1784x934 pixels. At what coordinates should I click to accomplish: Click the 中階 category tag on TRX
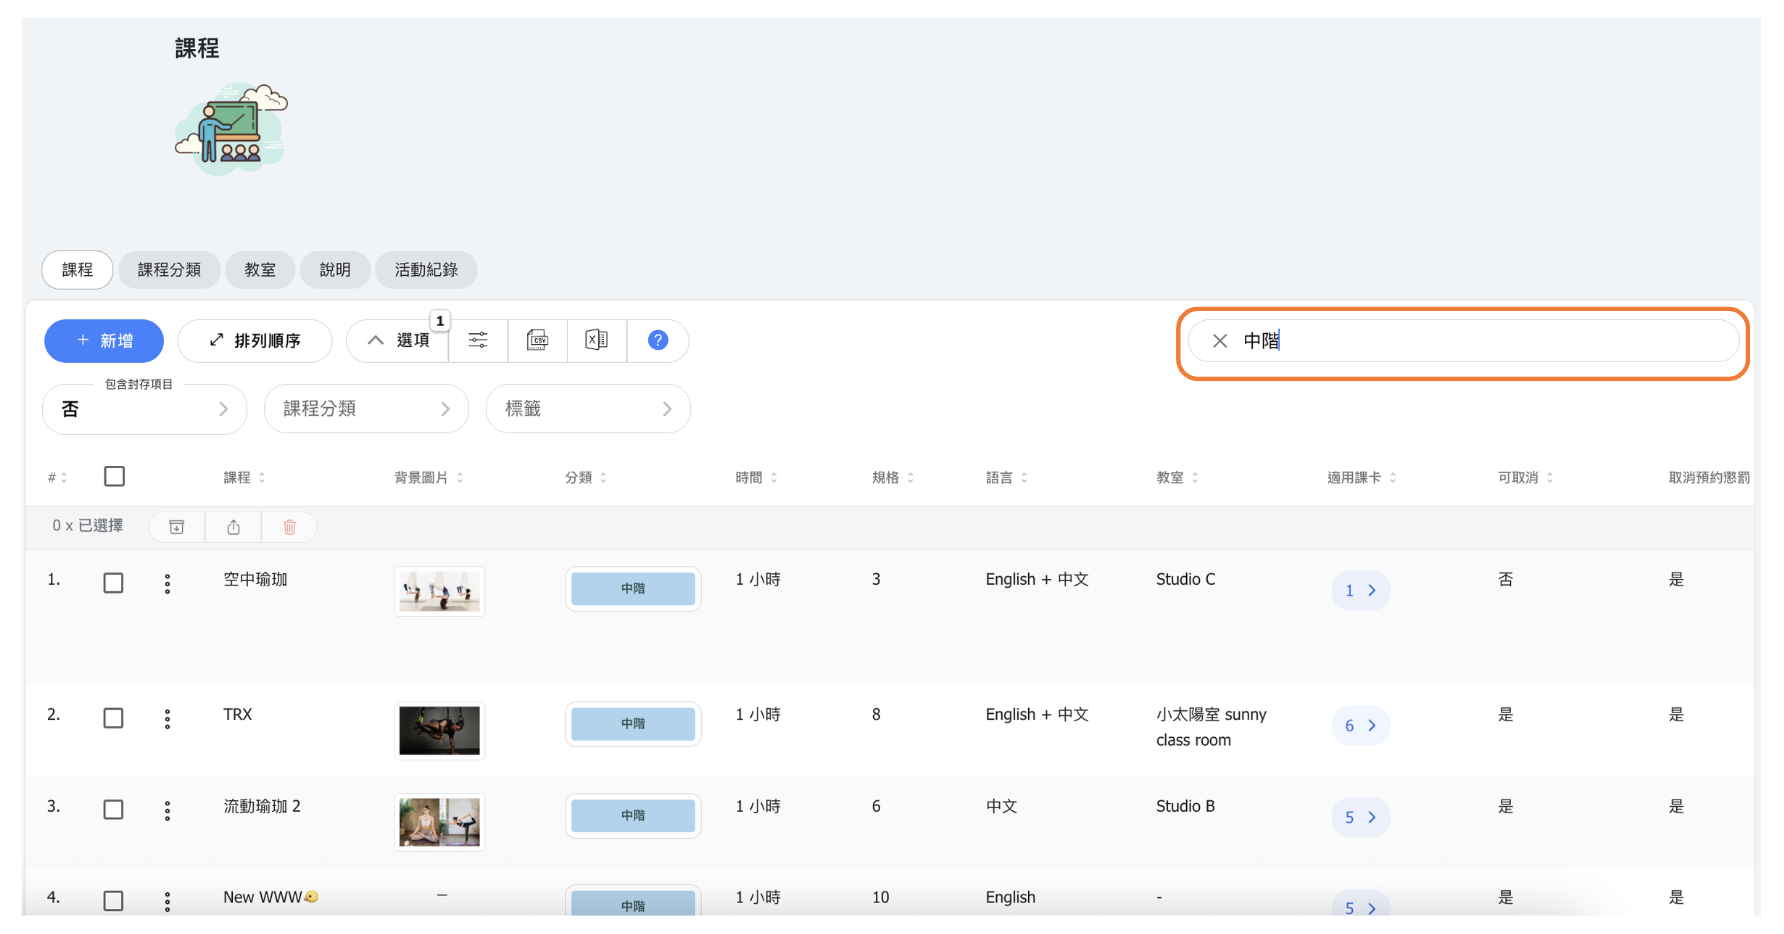pyautogui.click(x=633, y=724)
